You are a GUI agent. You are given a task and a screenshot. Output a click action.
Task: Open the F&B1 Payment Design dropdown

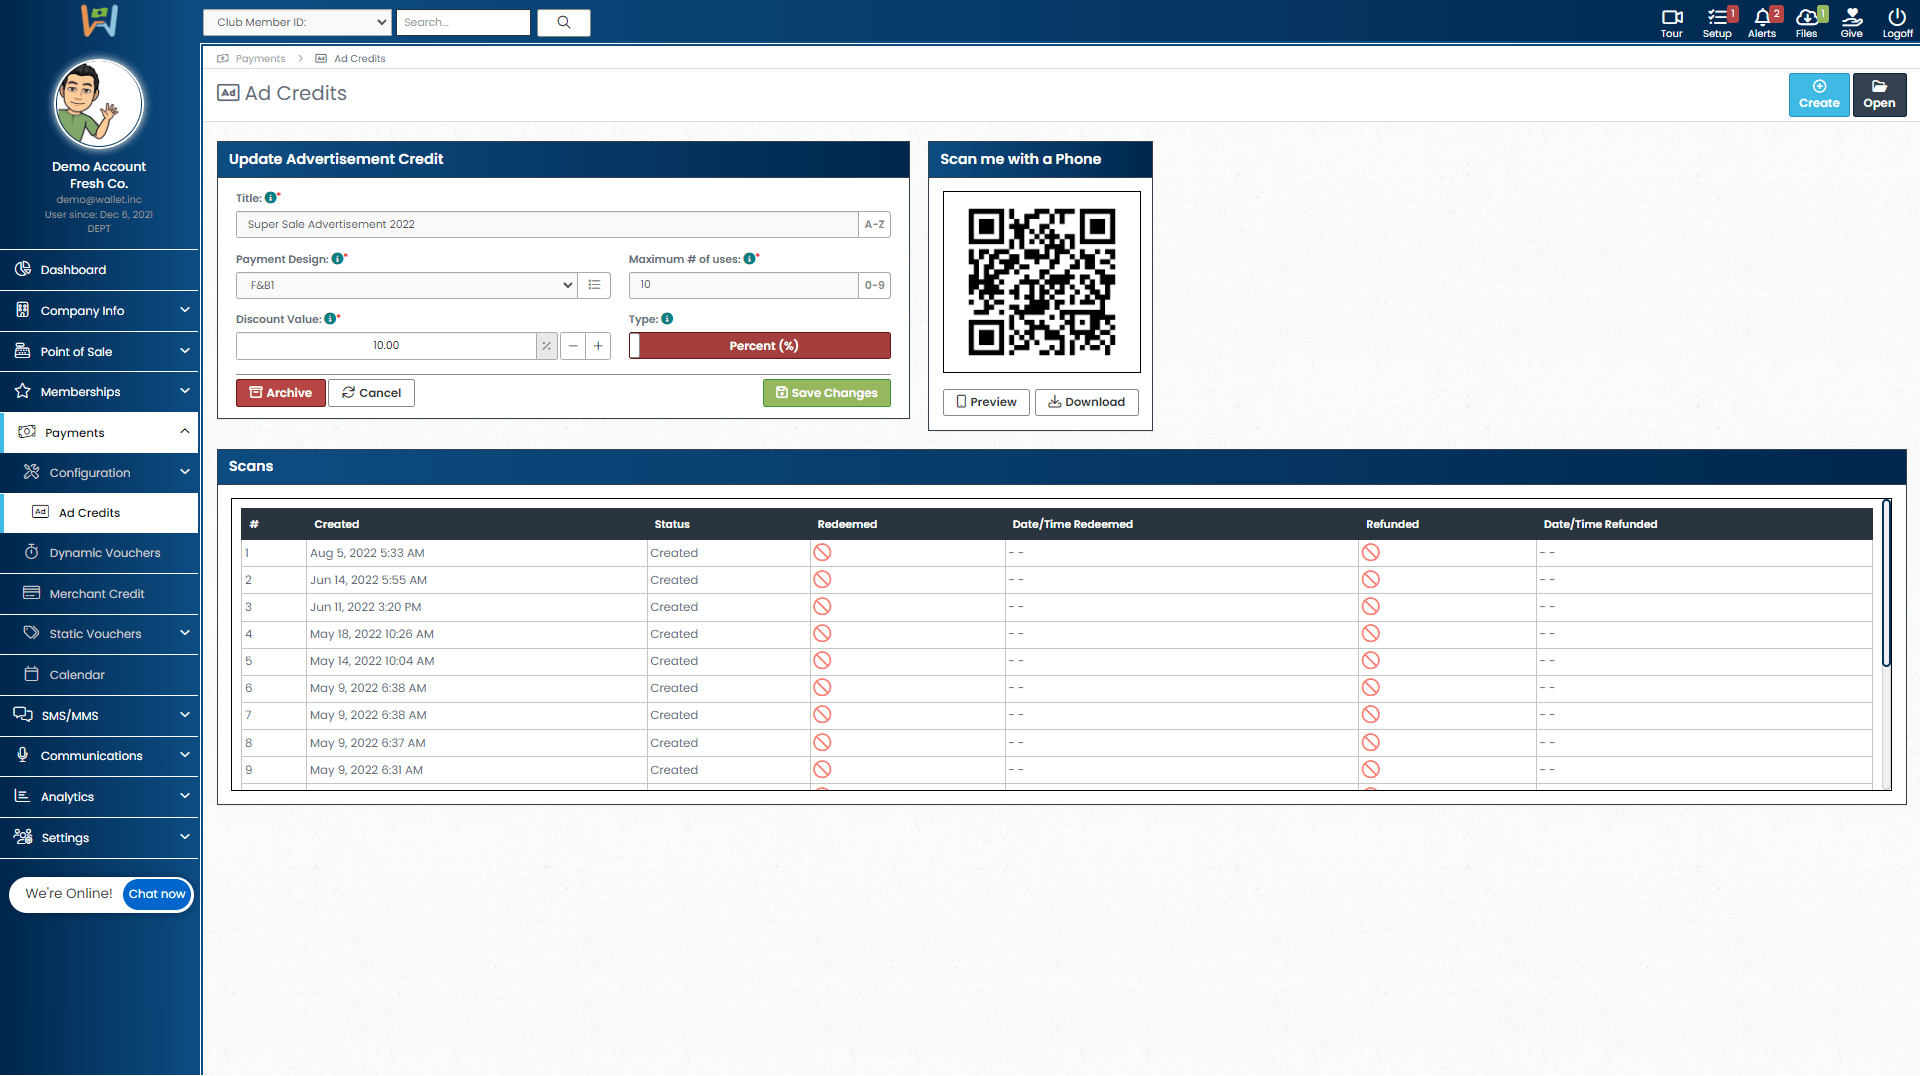[x=407, y=285]
